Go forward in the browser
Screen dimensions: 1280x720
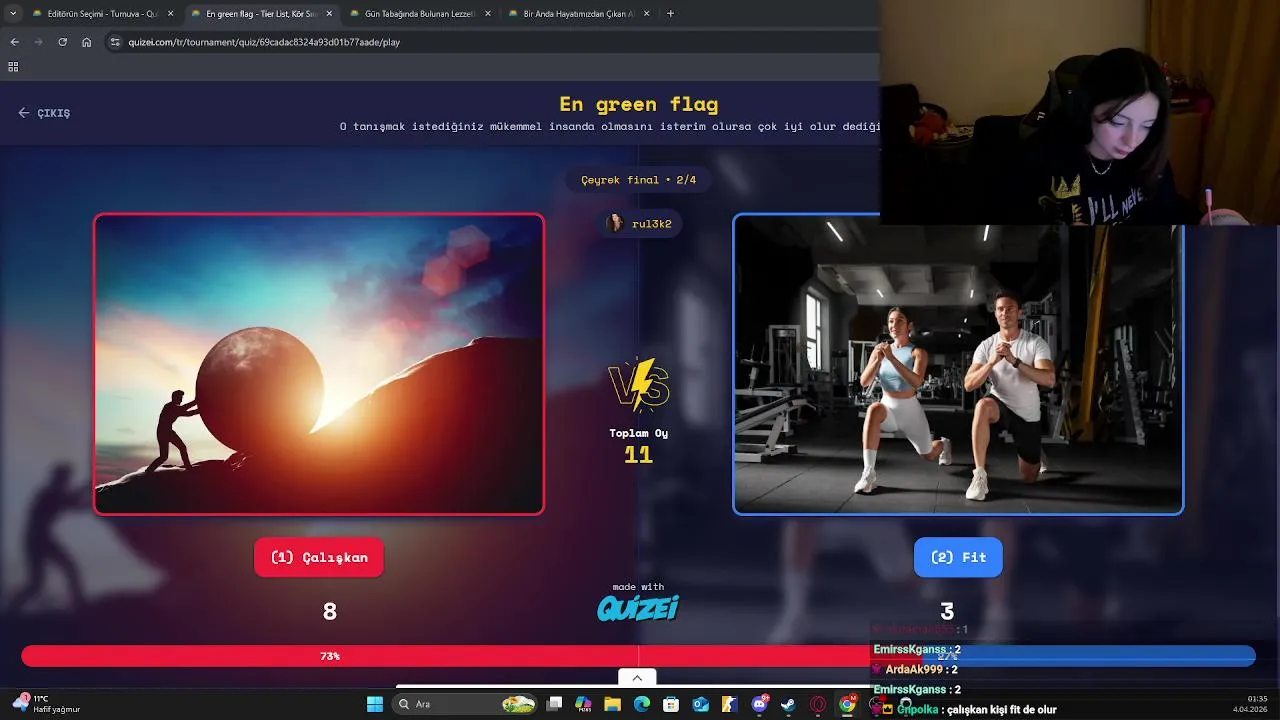click(x=38, y=42)
